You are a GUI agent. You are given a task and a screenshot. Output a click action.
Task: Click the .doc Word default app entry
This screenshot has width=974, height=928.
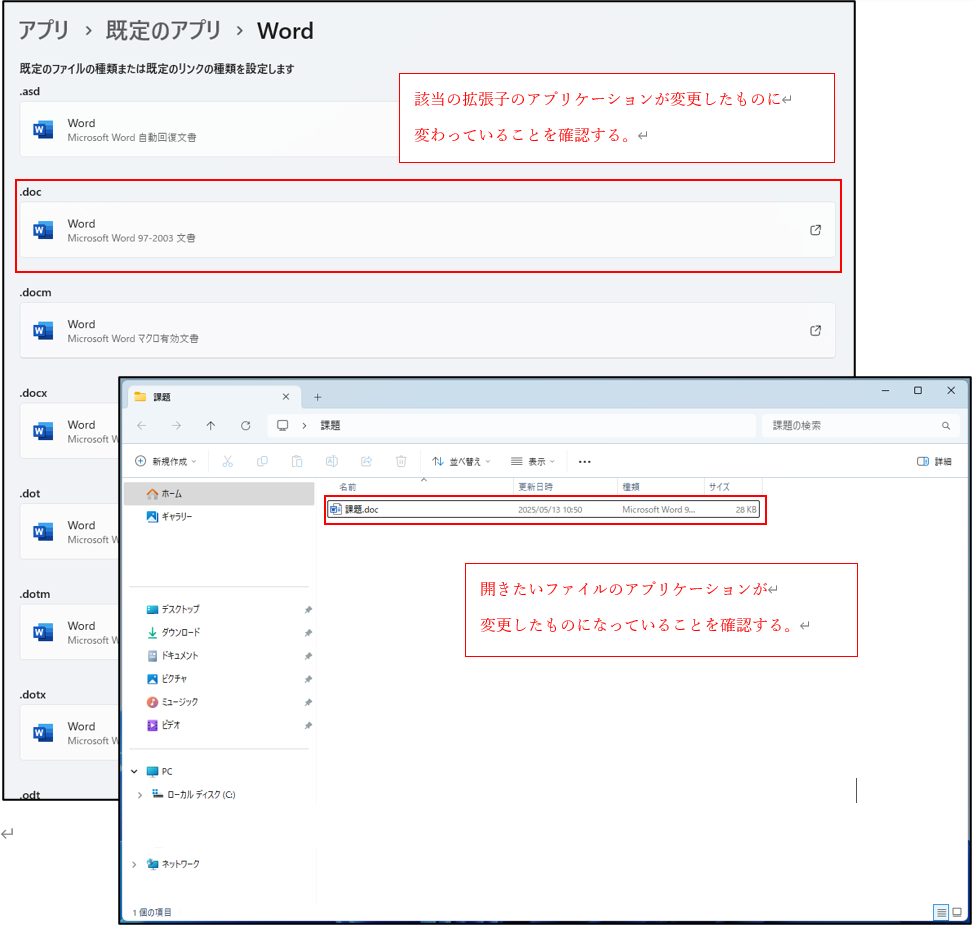tap(427, 230)
